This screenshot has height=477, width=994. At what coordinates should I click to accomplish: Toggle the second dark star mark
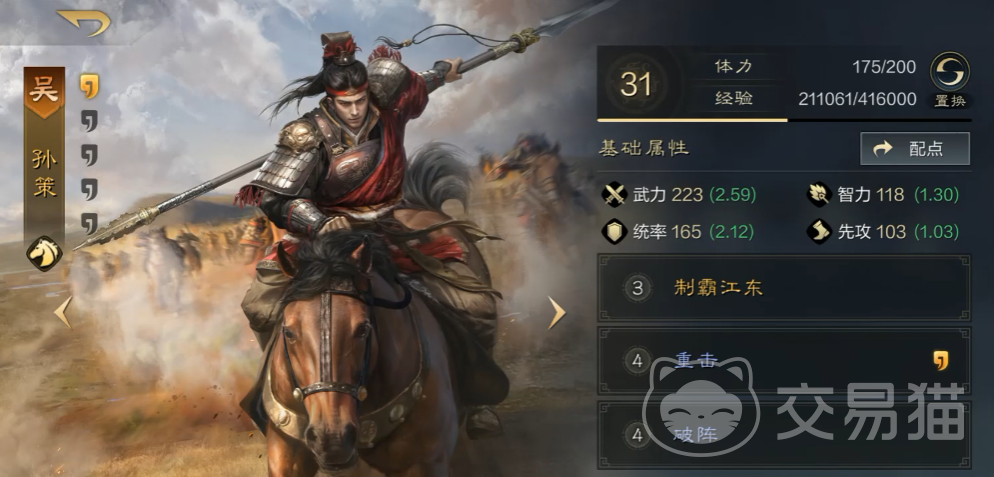[x=89, y=121]
